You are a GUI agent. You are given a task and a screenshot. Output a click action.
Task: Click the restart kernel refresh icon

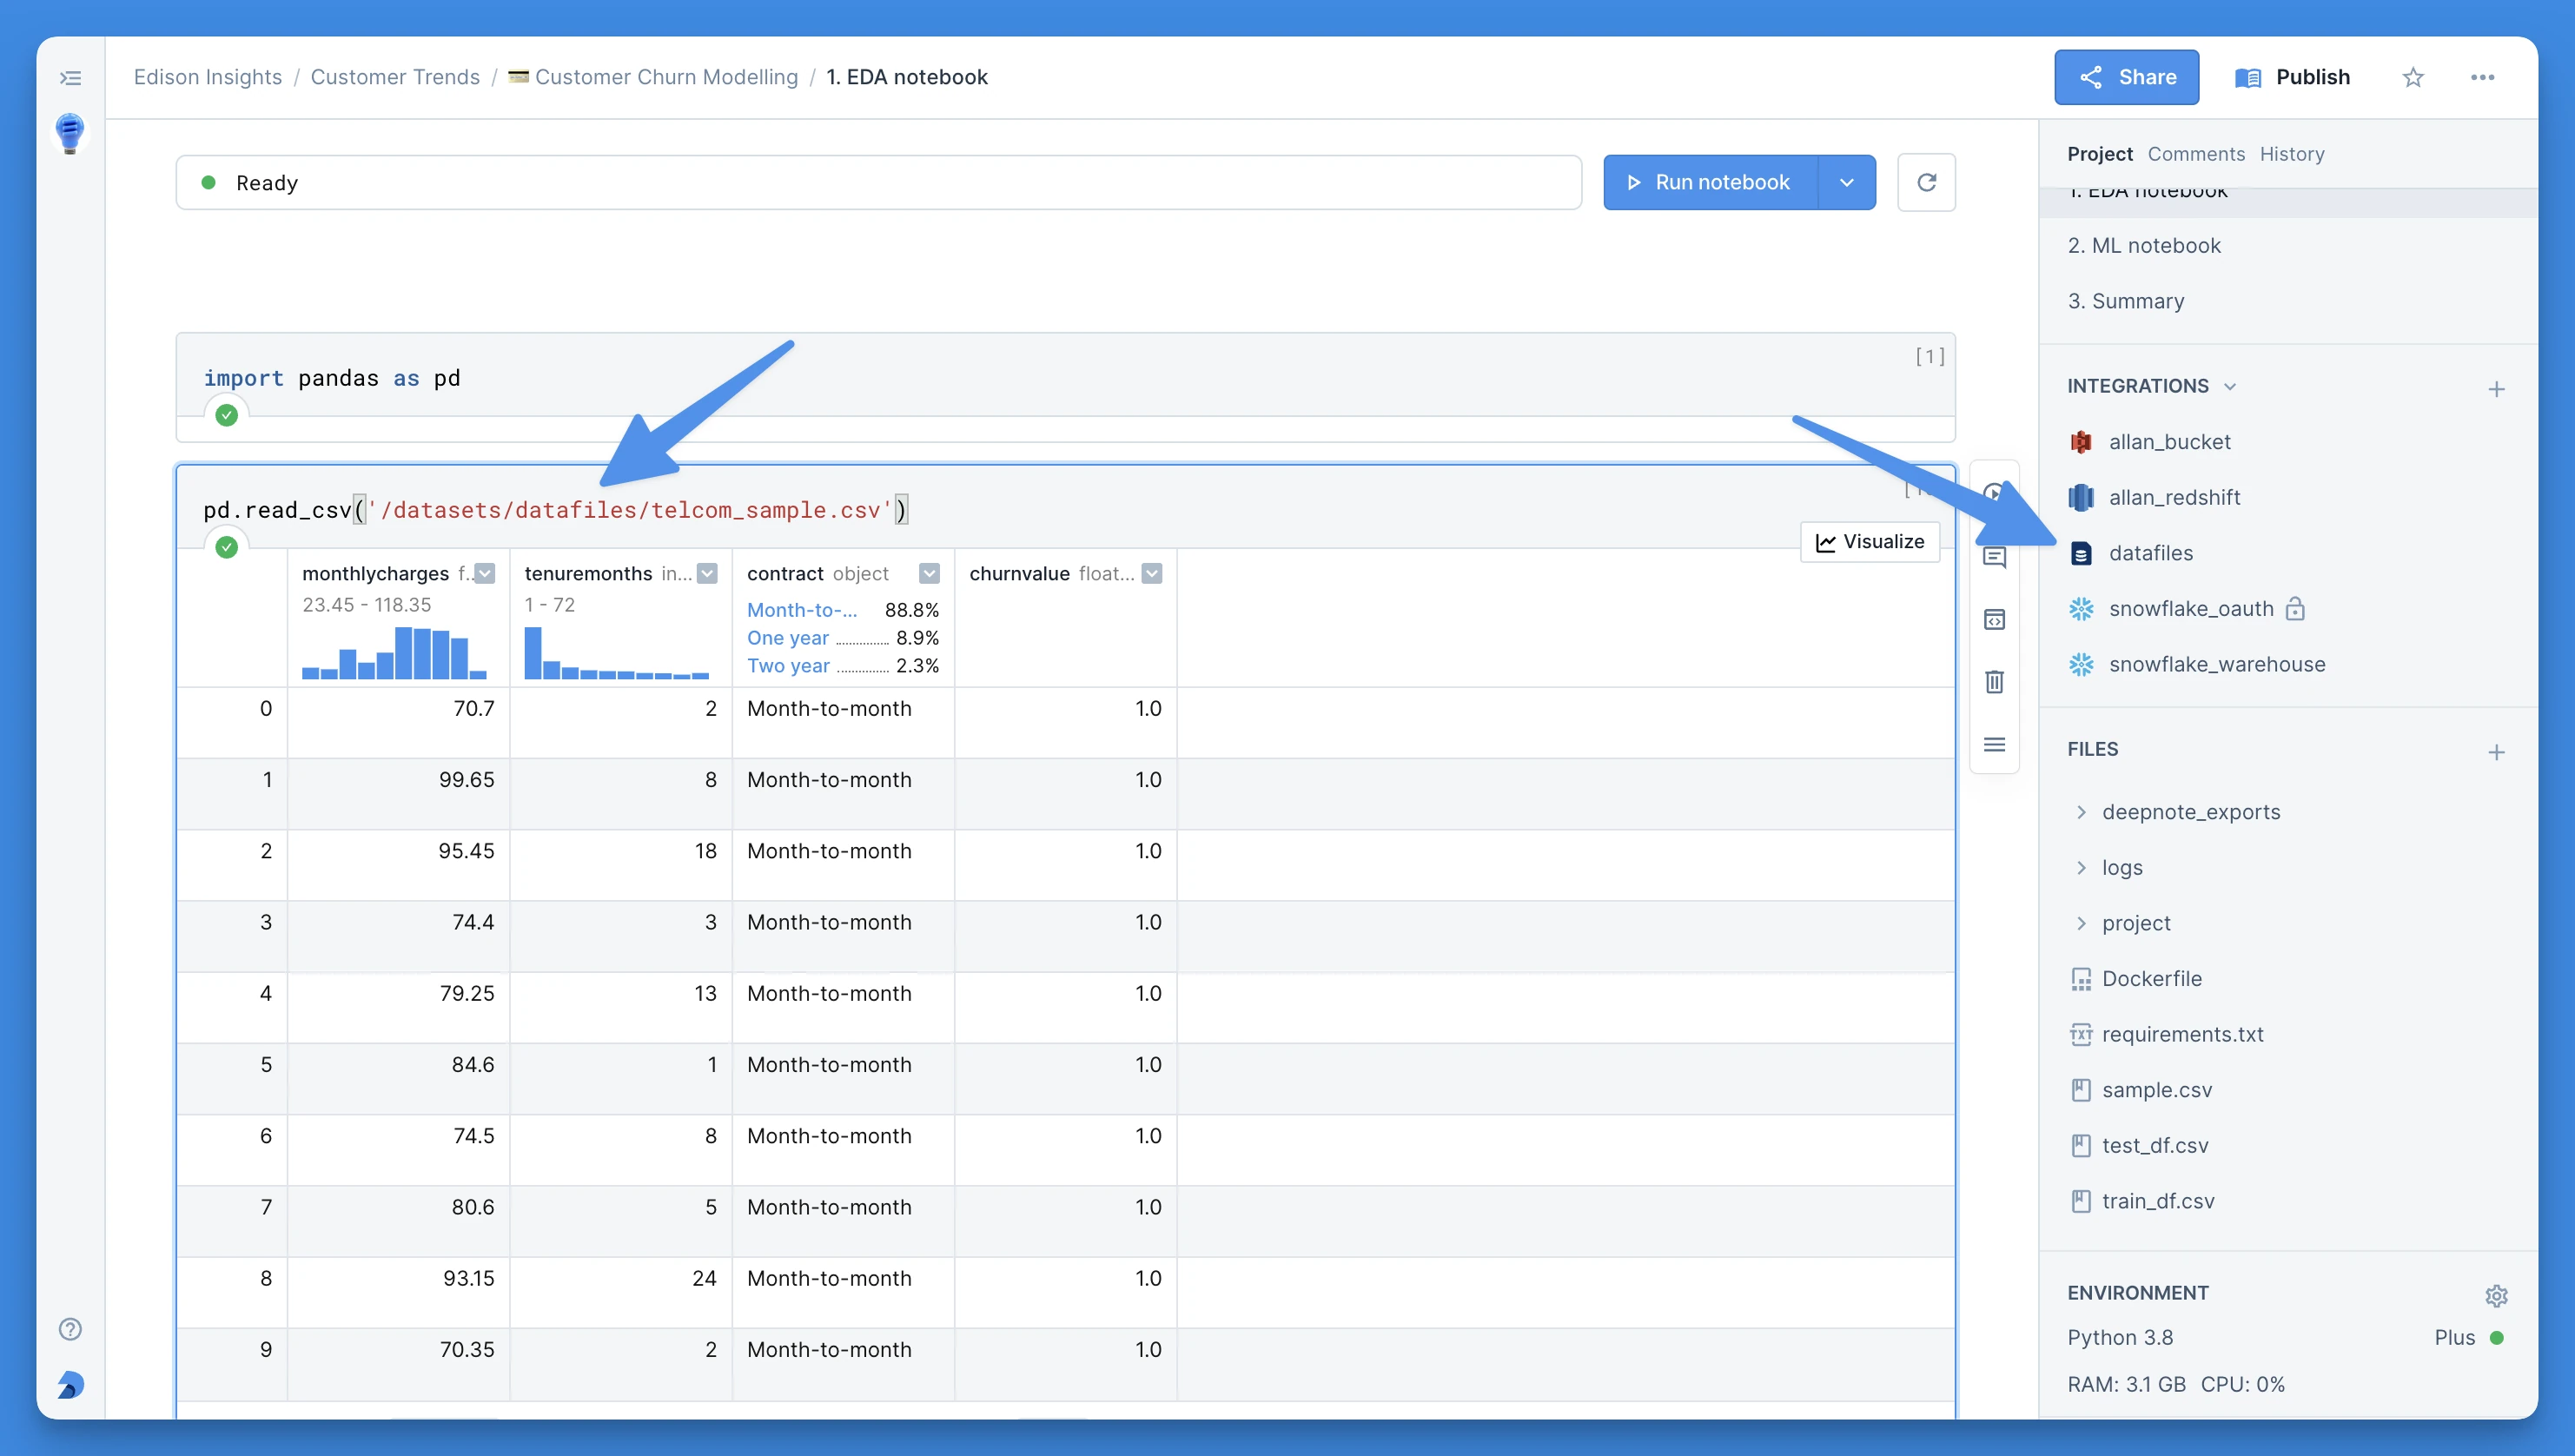1926,182
